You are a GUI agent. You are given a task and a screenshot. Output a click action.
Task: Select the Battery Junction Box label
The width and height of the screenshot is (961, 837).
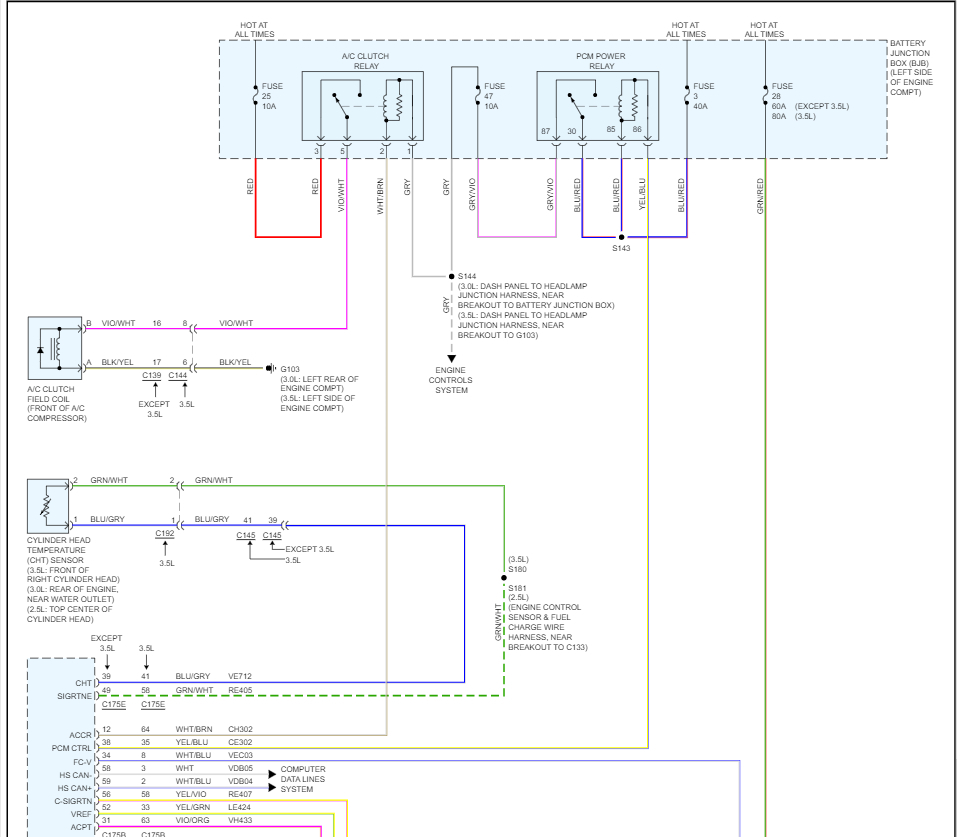pos(911,68)
